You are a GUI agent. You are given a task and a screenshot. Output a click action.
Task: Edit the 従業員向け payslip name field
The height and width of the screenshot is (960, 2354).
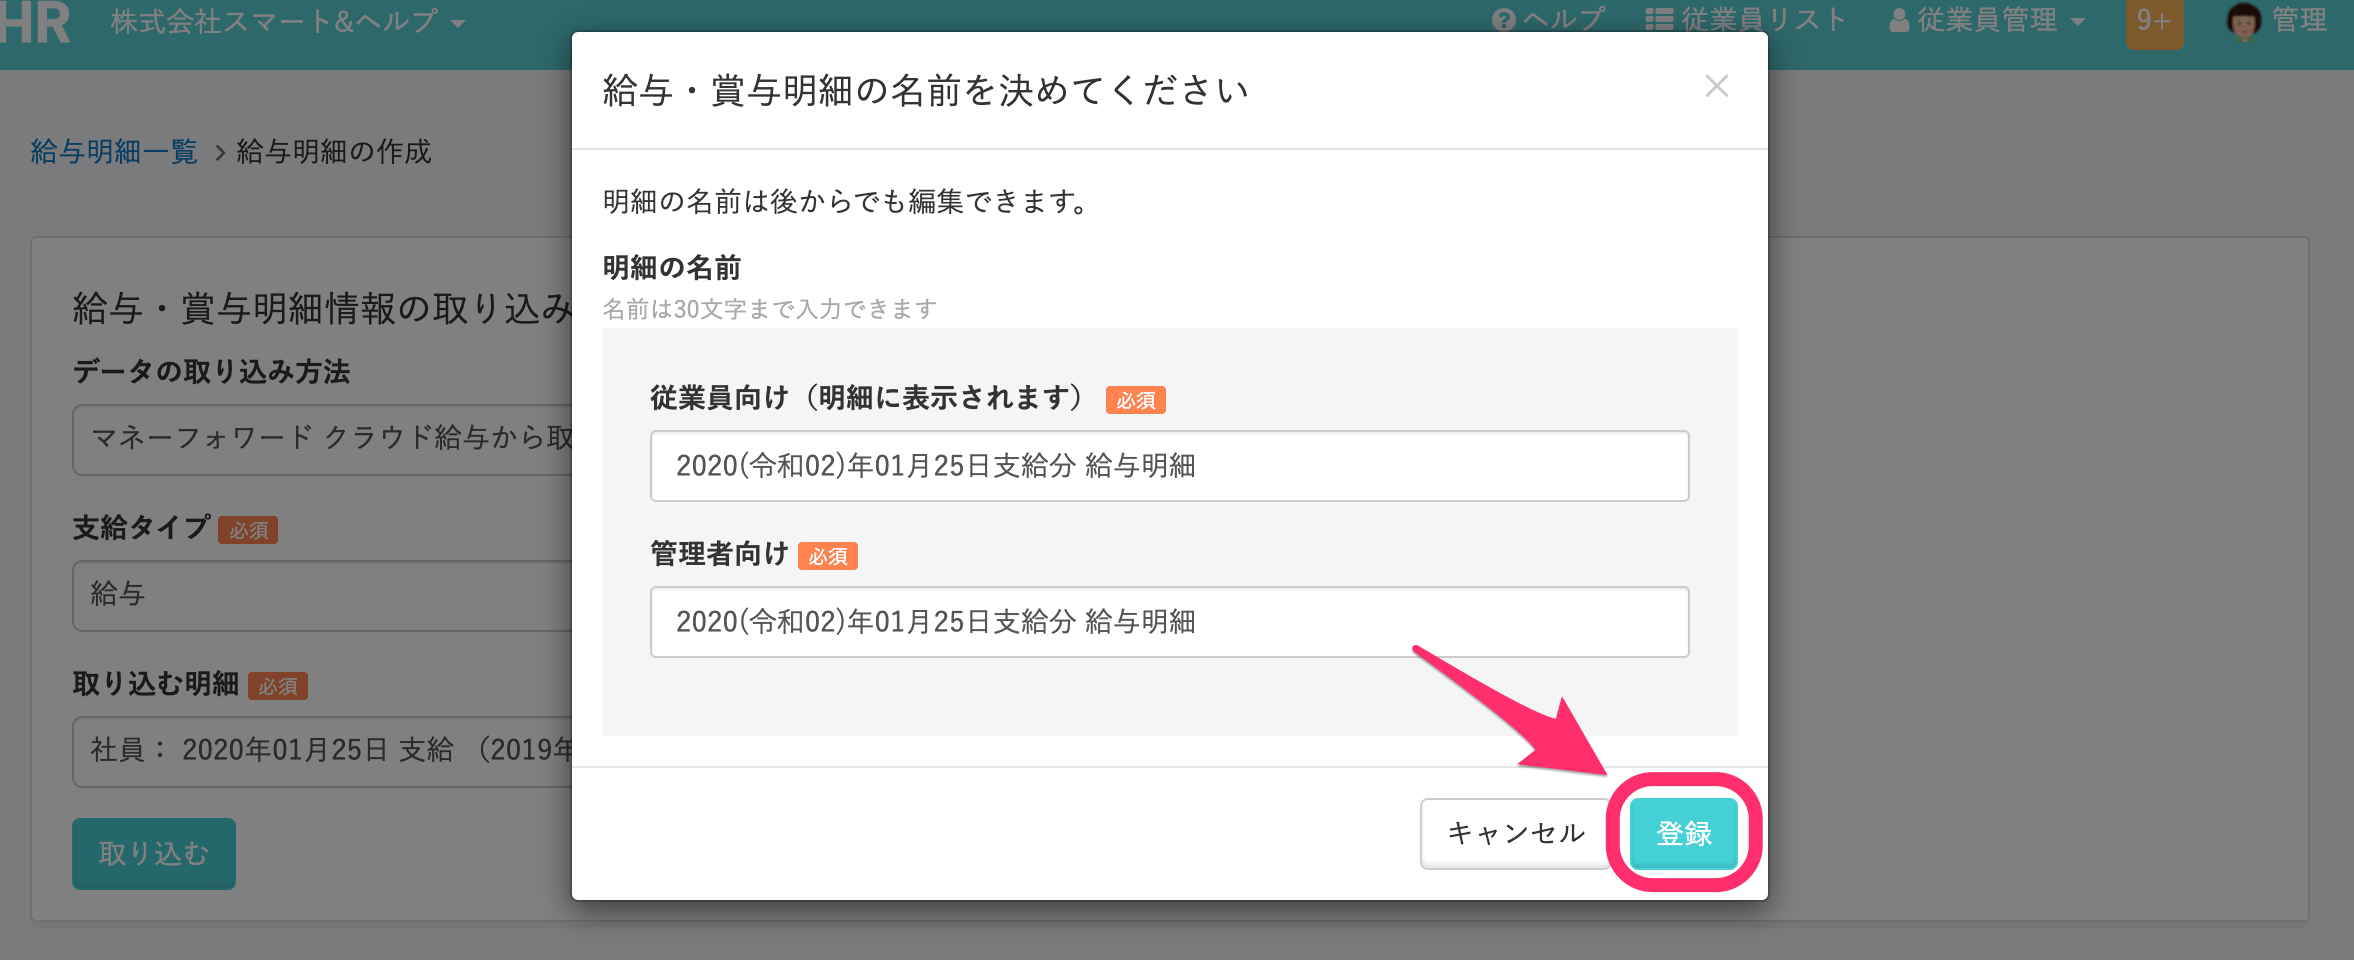coord(1169,466)
